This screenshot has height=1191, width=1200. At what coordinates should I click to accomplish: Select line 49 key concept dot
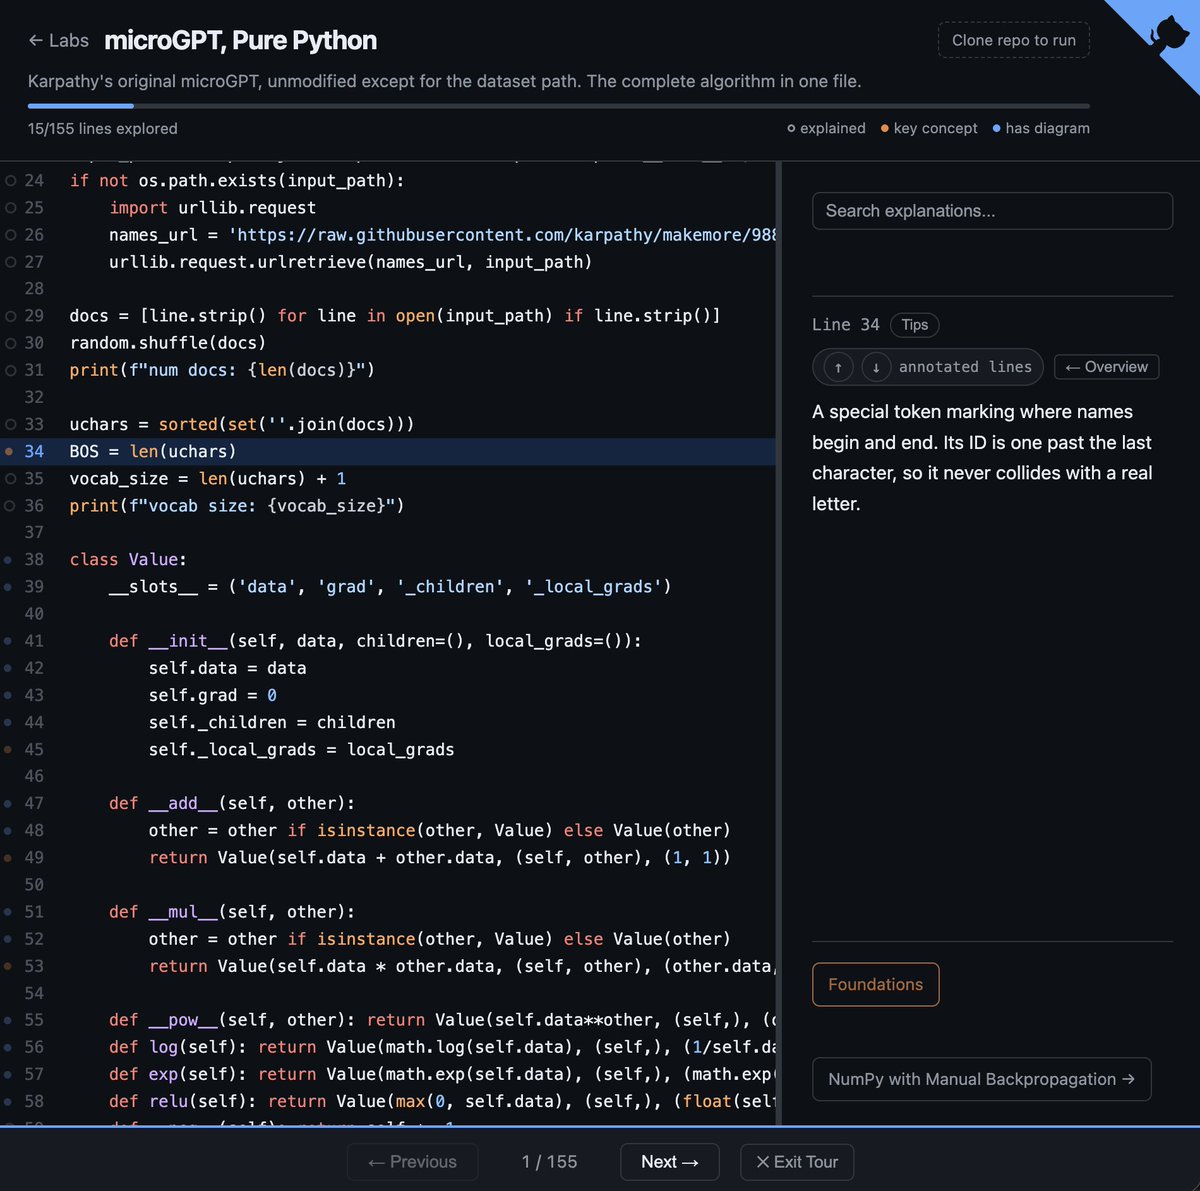click(8, 858)
